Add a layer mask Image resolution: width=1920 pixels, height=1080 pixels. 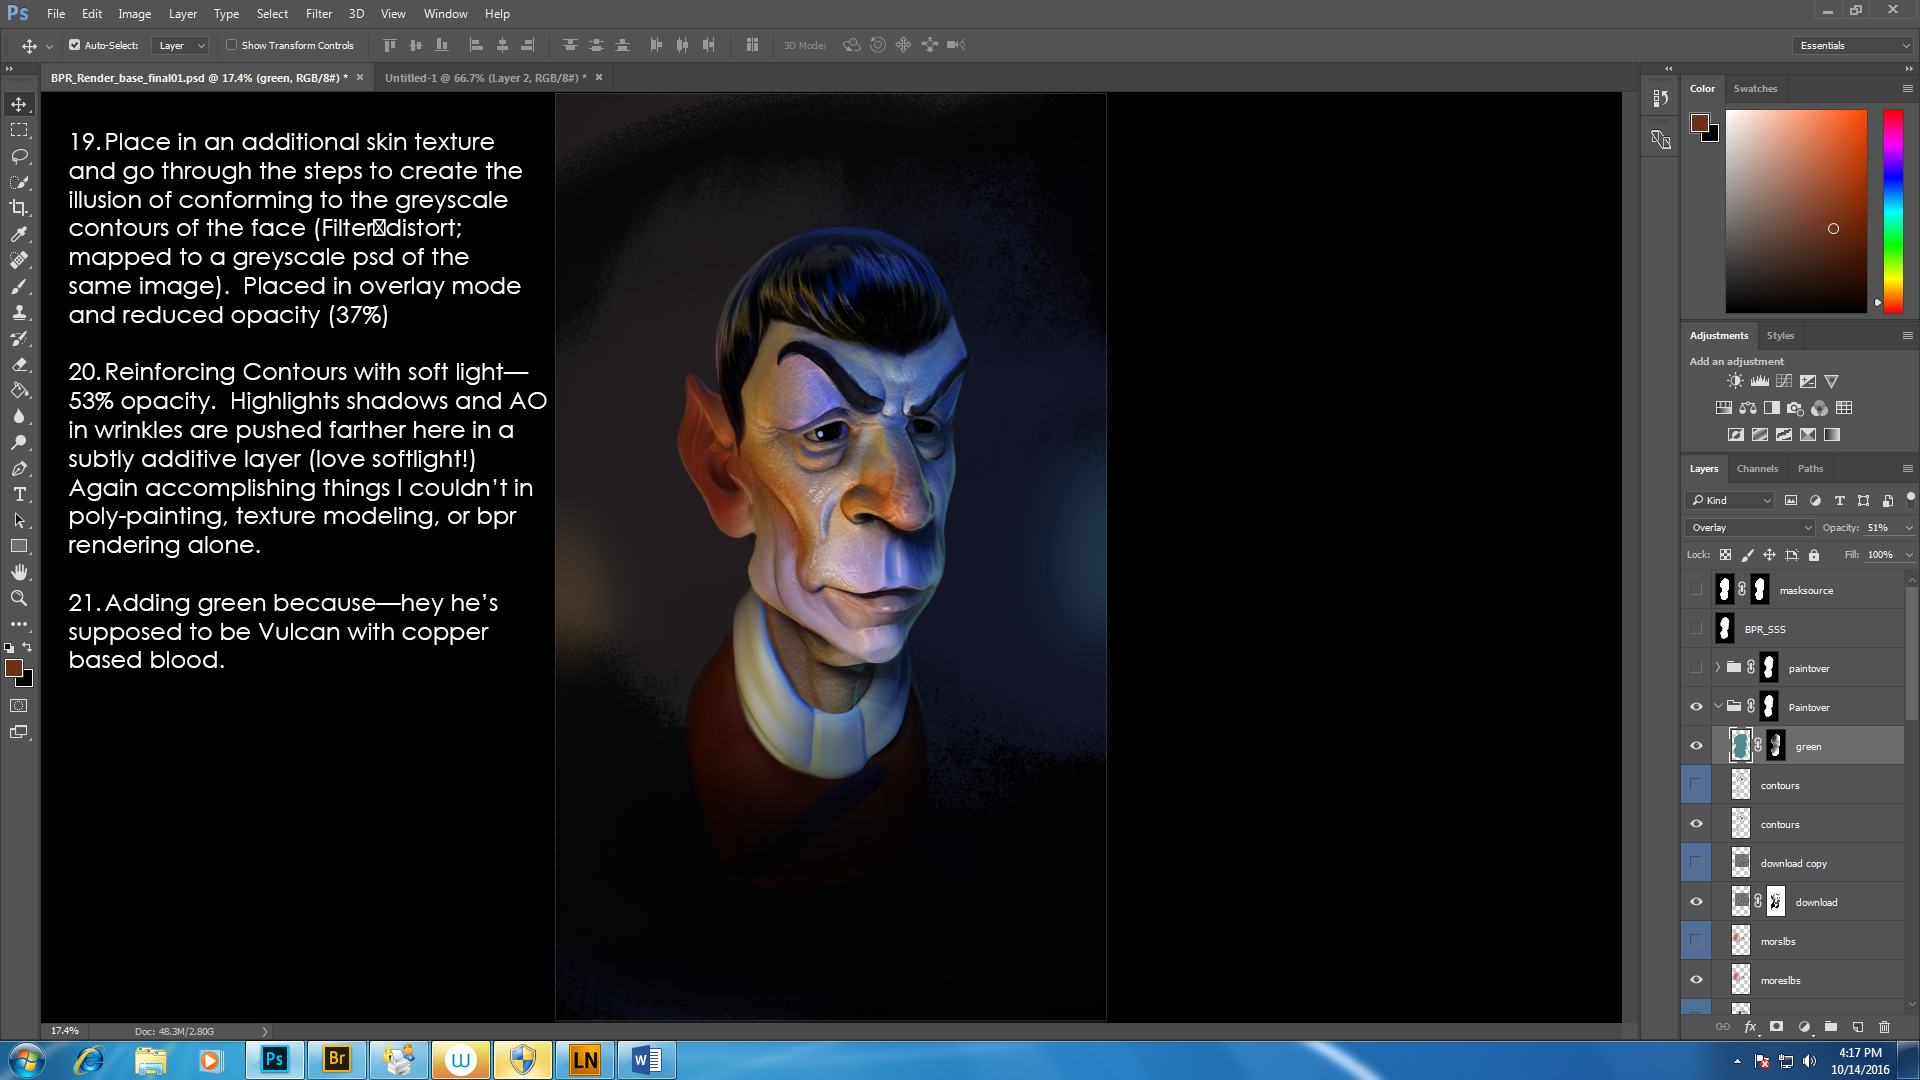pyautogui.click(x=1776, y=1027)
